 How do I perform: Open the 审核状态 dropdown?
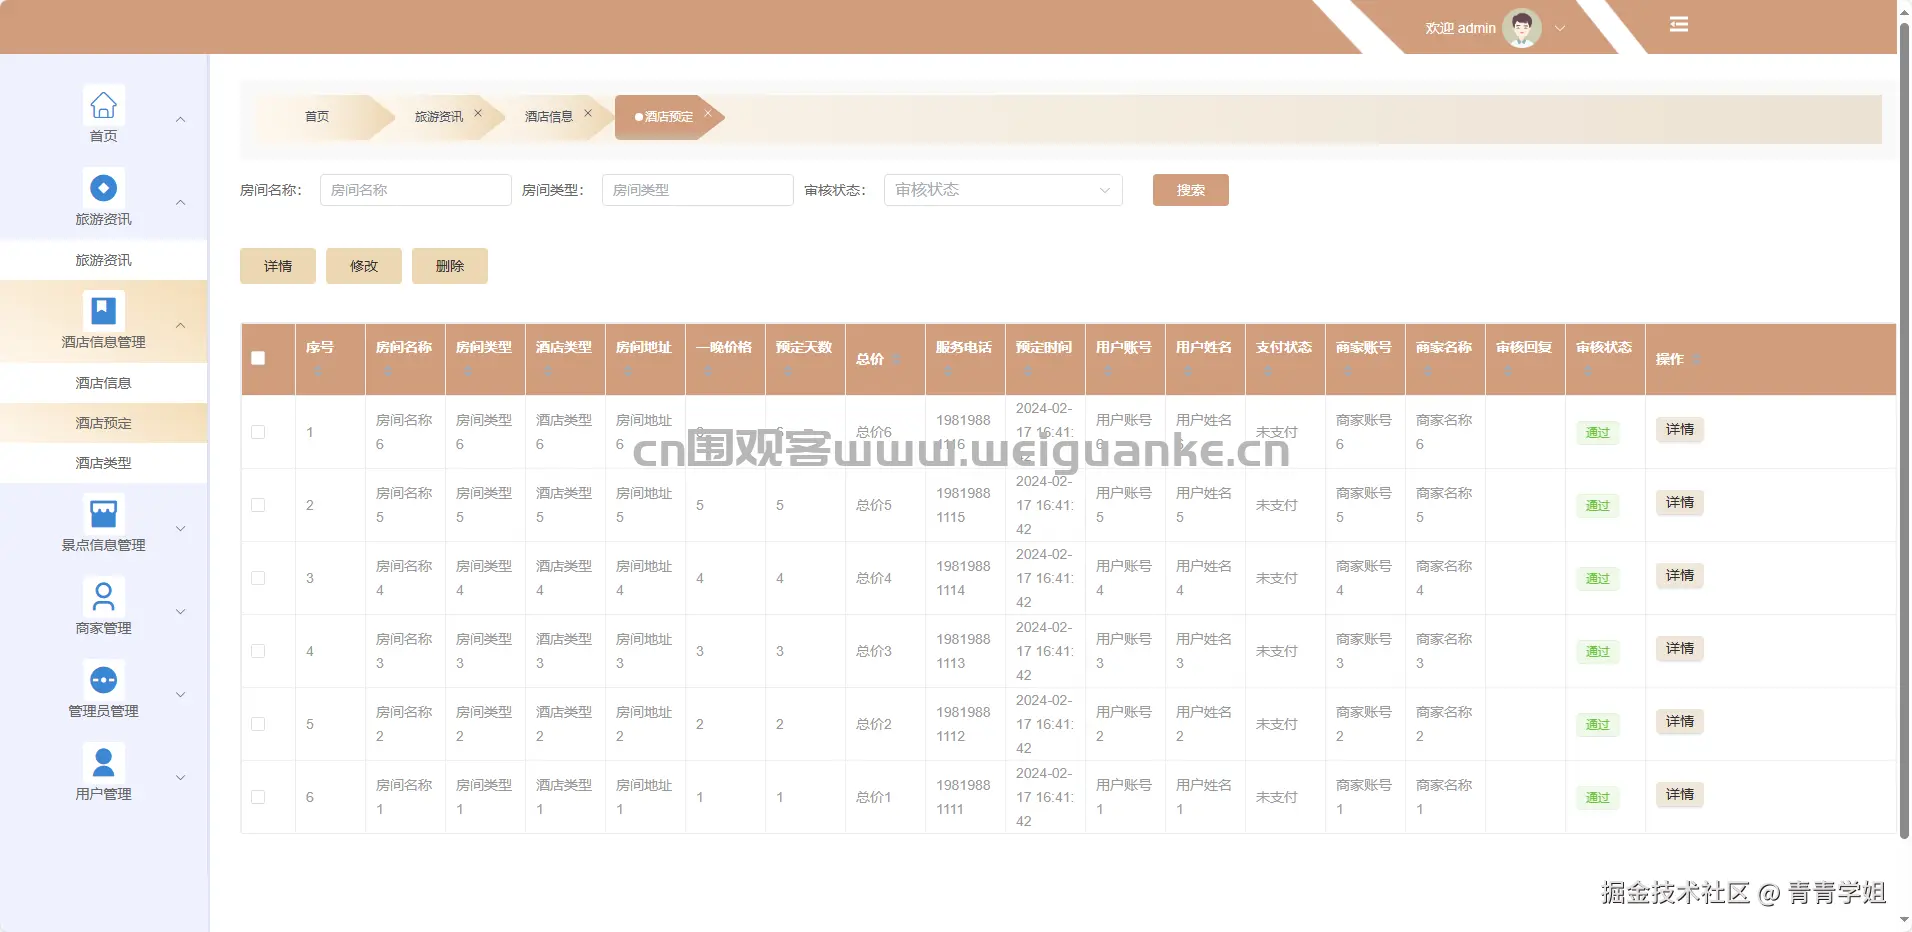[x=1003, y=190]
